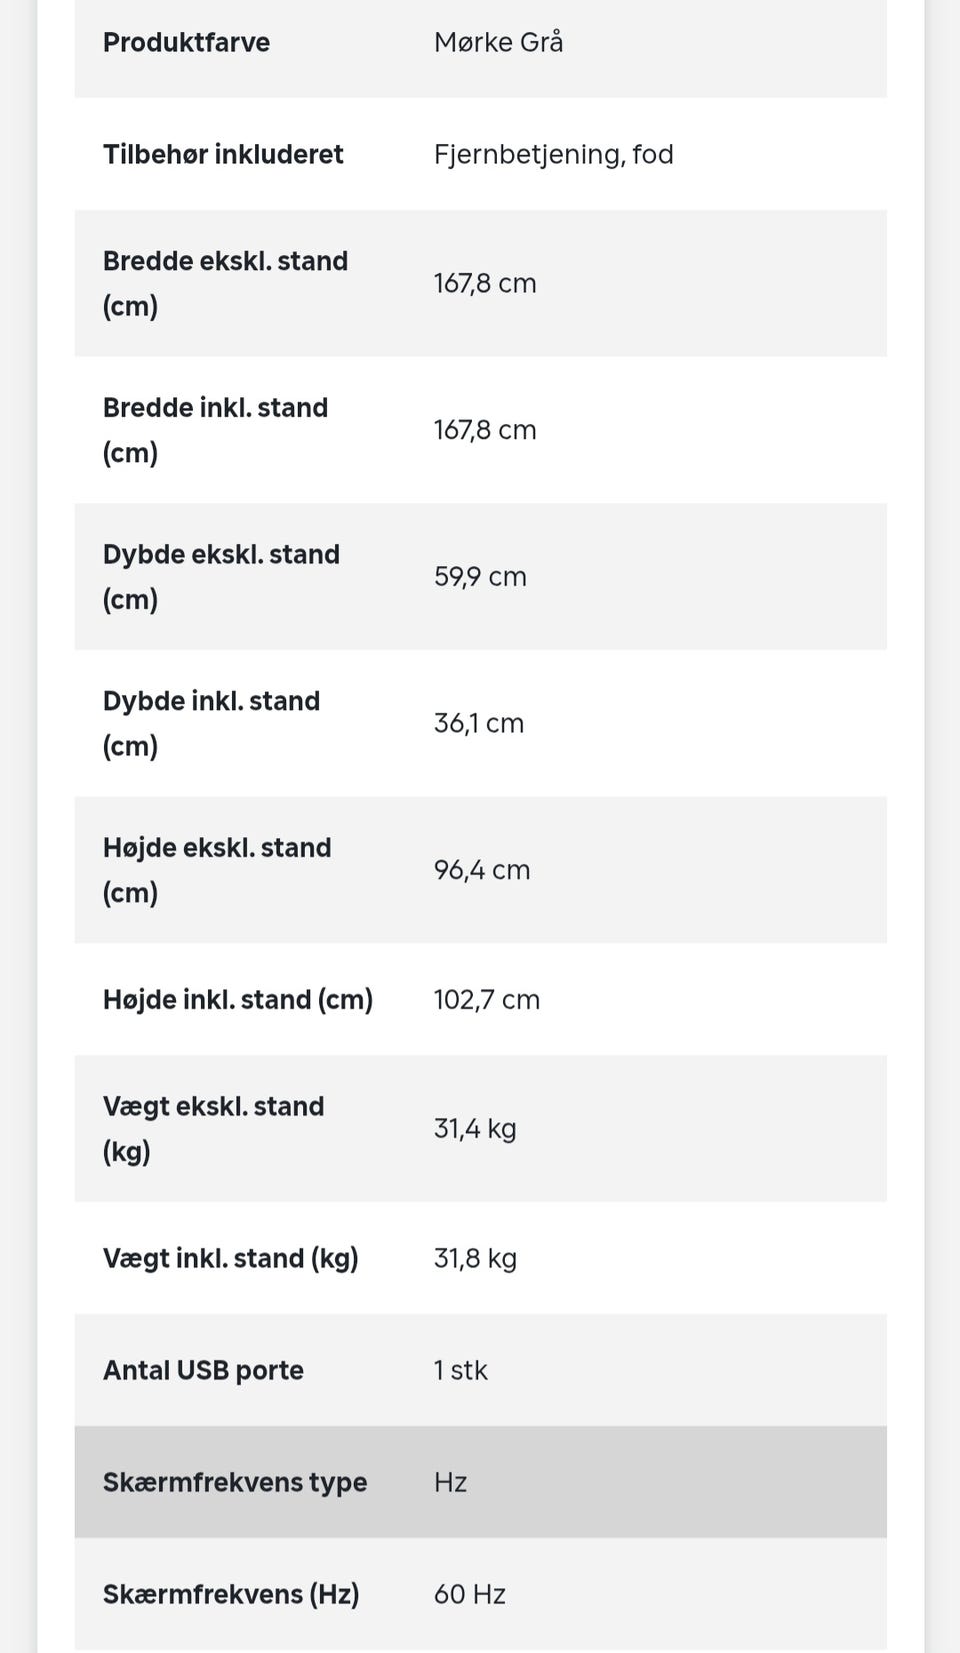This screenshot has height=1653, width=960.
Task: Click the Tilbehør inkluderet label
Action: pyautogui.click(x=223, y=154)
